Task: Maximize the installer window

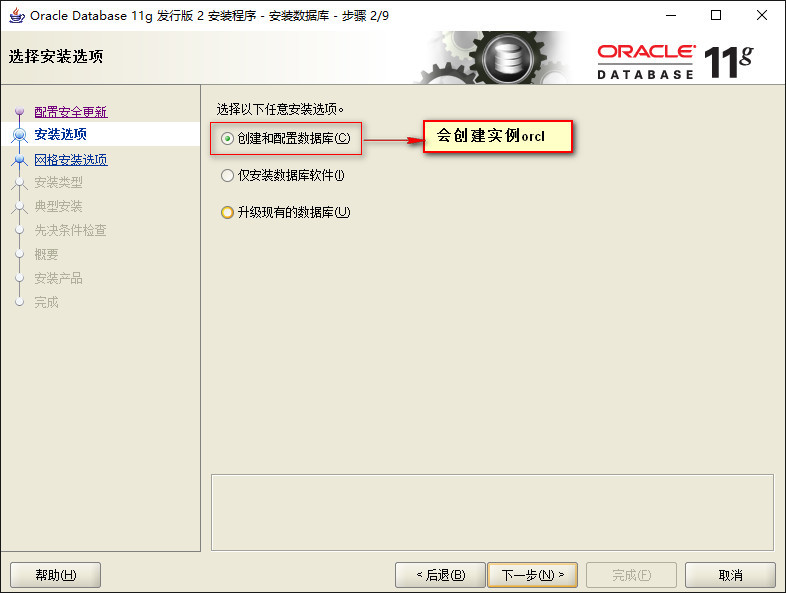Action: tap(716, 16)
